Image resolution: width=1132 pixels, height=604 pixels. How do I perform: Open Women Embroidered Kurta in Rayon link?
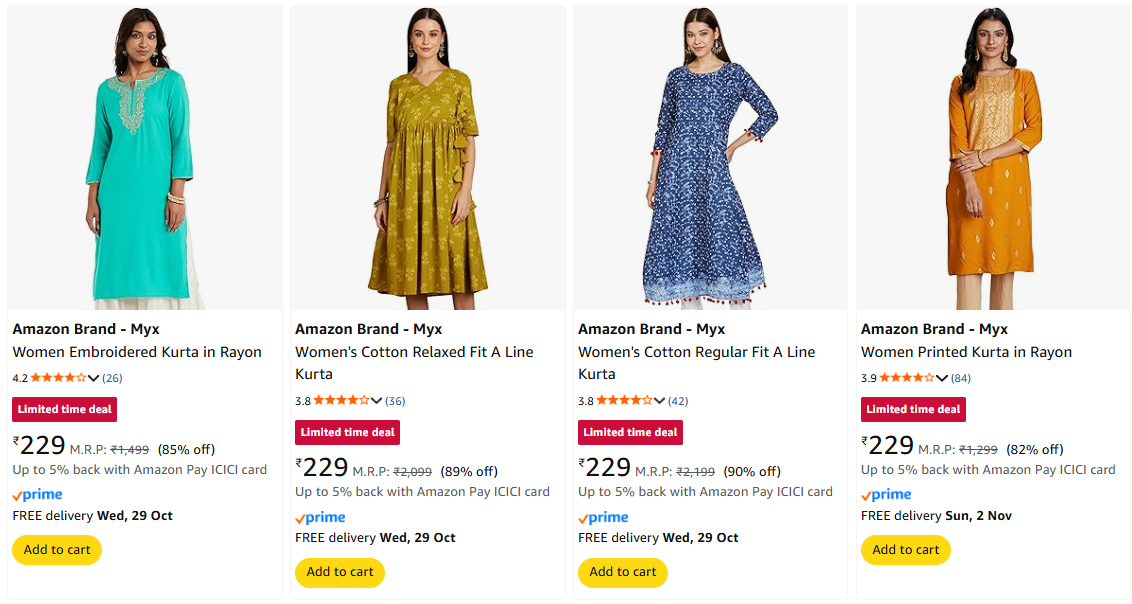pos(137,352)
